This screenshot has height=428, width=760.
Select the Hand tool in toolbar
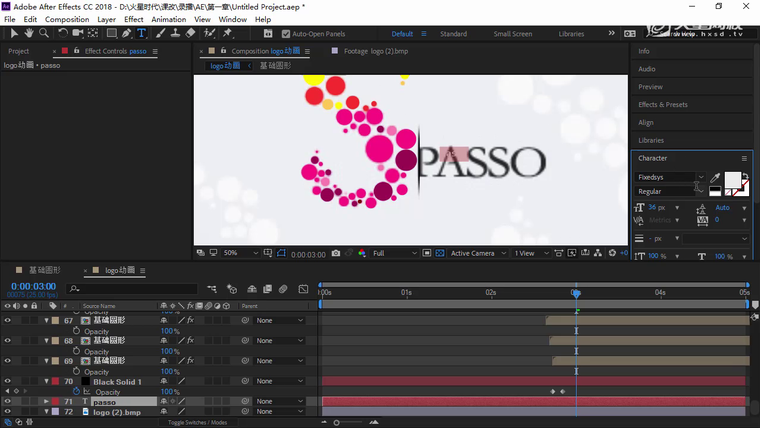tap(27, 33)
